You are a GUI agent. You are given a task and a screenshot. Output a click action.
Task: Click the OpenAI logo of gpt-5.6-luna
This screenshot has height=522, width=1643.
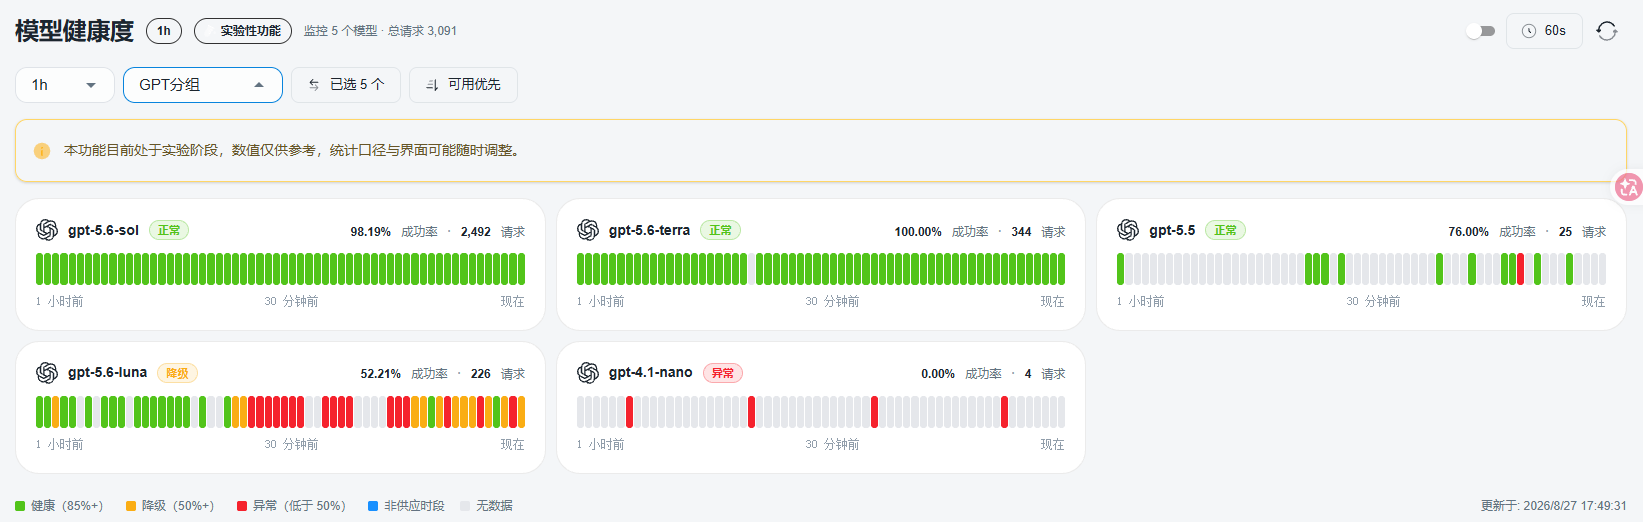click(x=47, y=373)
